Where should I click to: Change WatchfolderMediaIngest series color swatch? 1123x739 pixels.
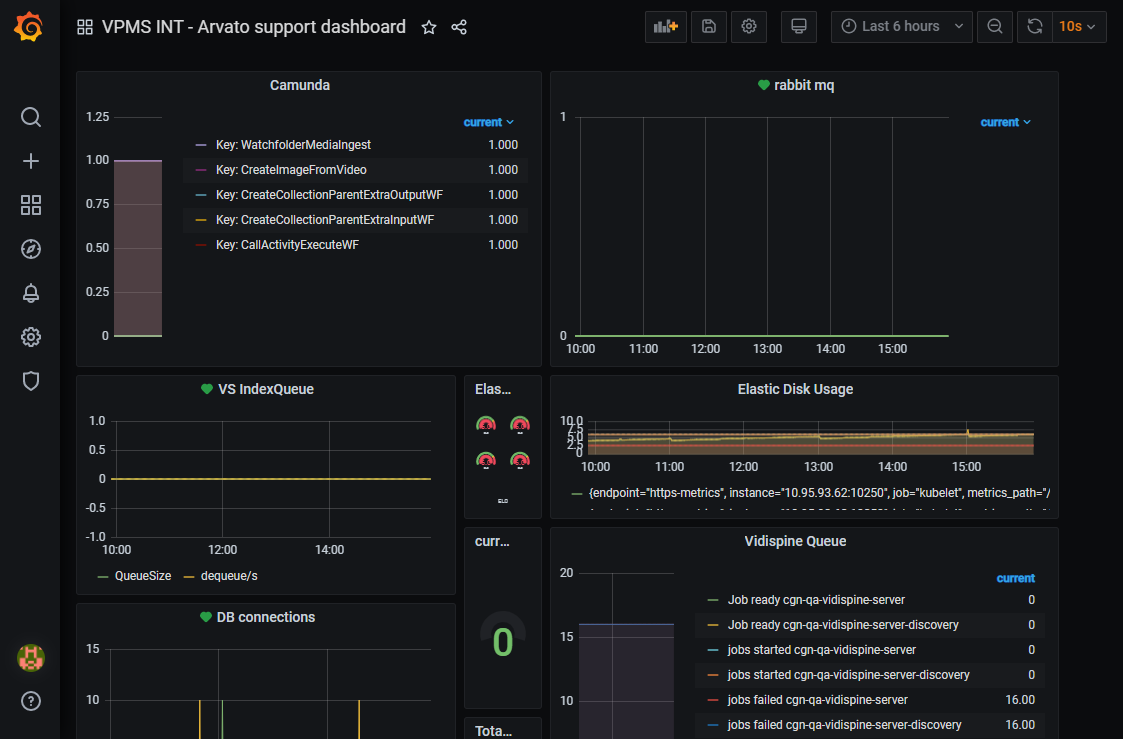tap(201, 145)
